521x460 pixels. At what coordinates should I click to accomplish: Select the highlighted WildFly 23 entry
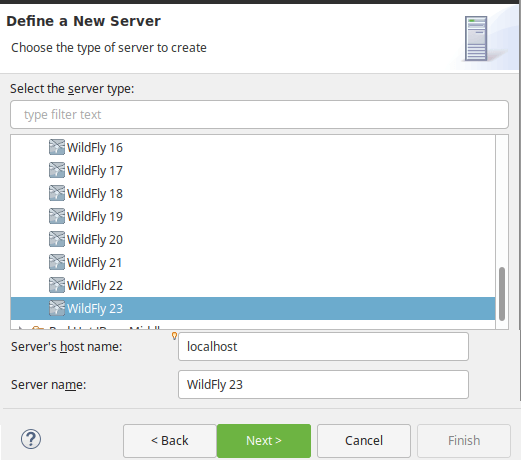253,308
